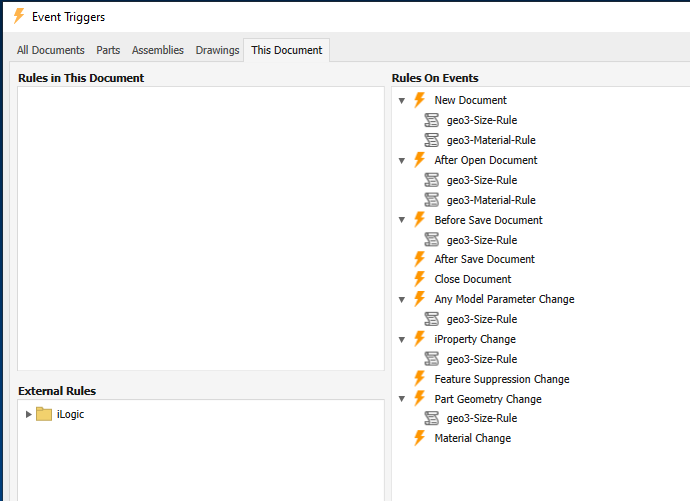Click the lightning icon beside New Document
This screenshot has height=501, width=690.
pyautogui.click(x=420, y=100)
